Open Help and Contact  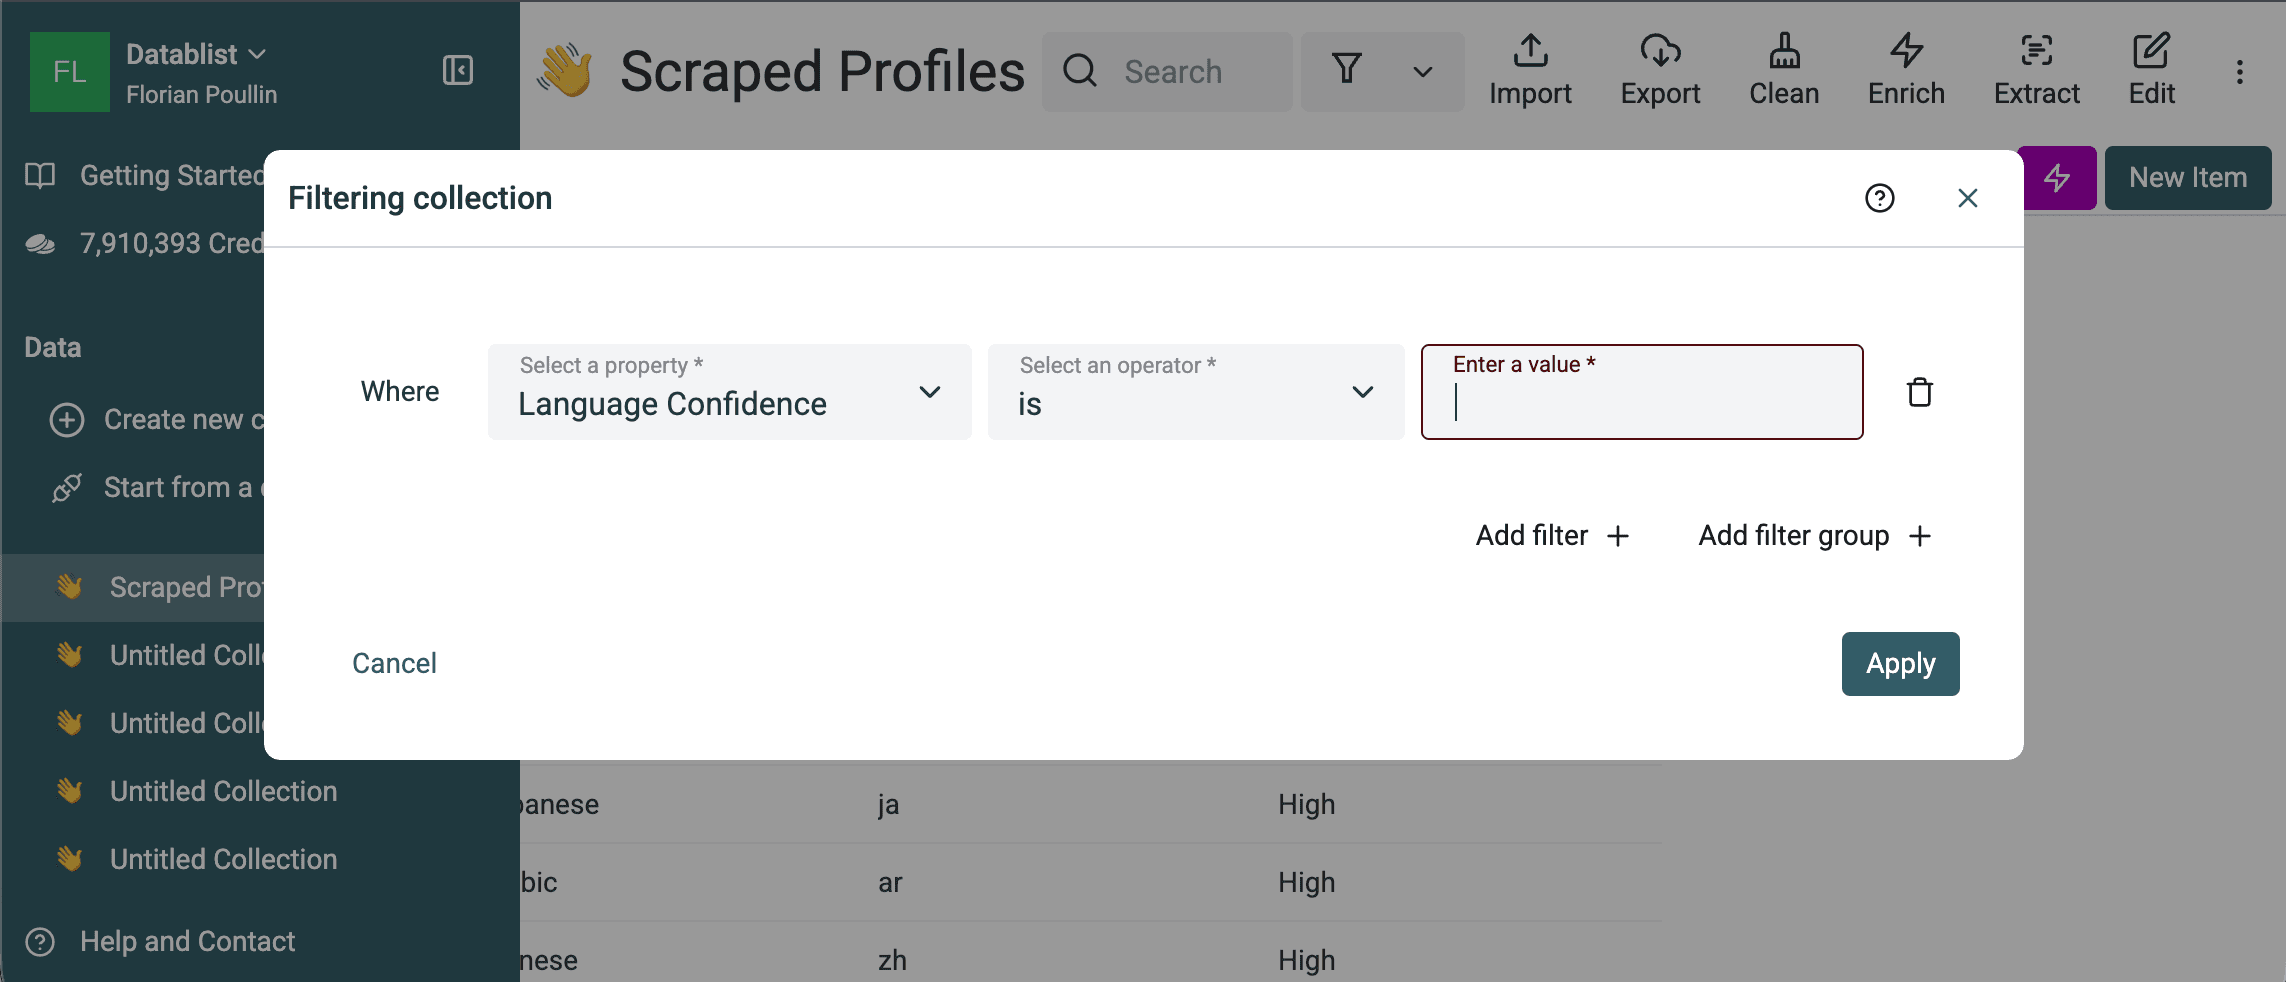[160, 942]
